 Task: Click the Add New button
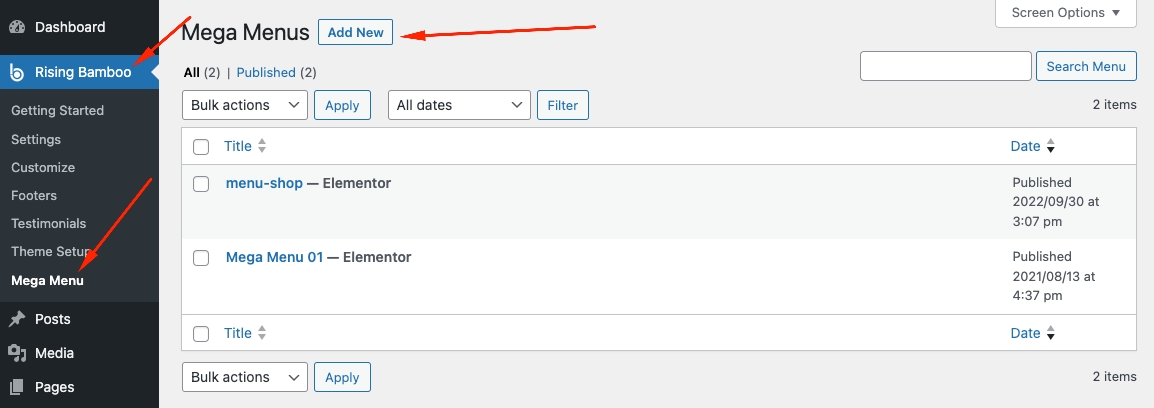pos(356,33)
